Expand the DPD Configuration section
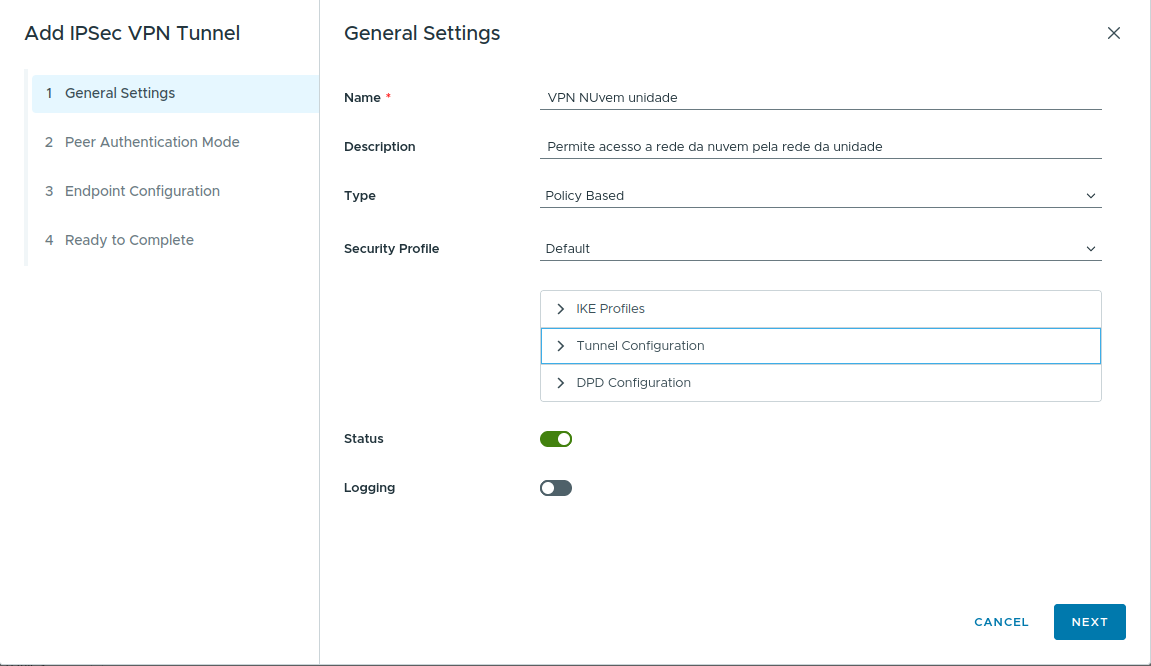Viewport: 1151px width, 666px height. point(561,383)
